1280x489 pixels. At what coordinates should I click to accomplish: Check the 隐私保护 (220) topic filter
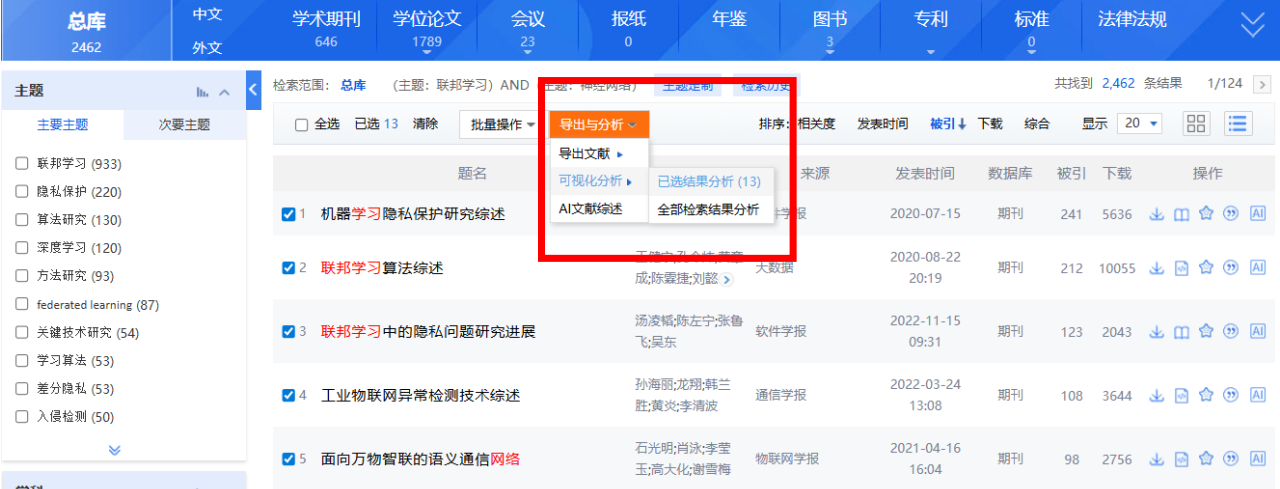pos(22,192)
